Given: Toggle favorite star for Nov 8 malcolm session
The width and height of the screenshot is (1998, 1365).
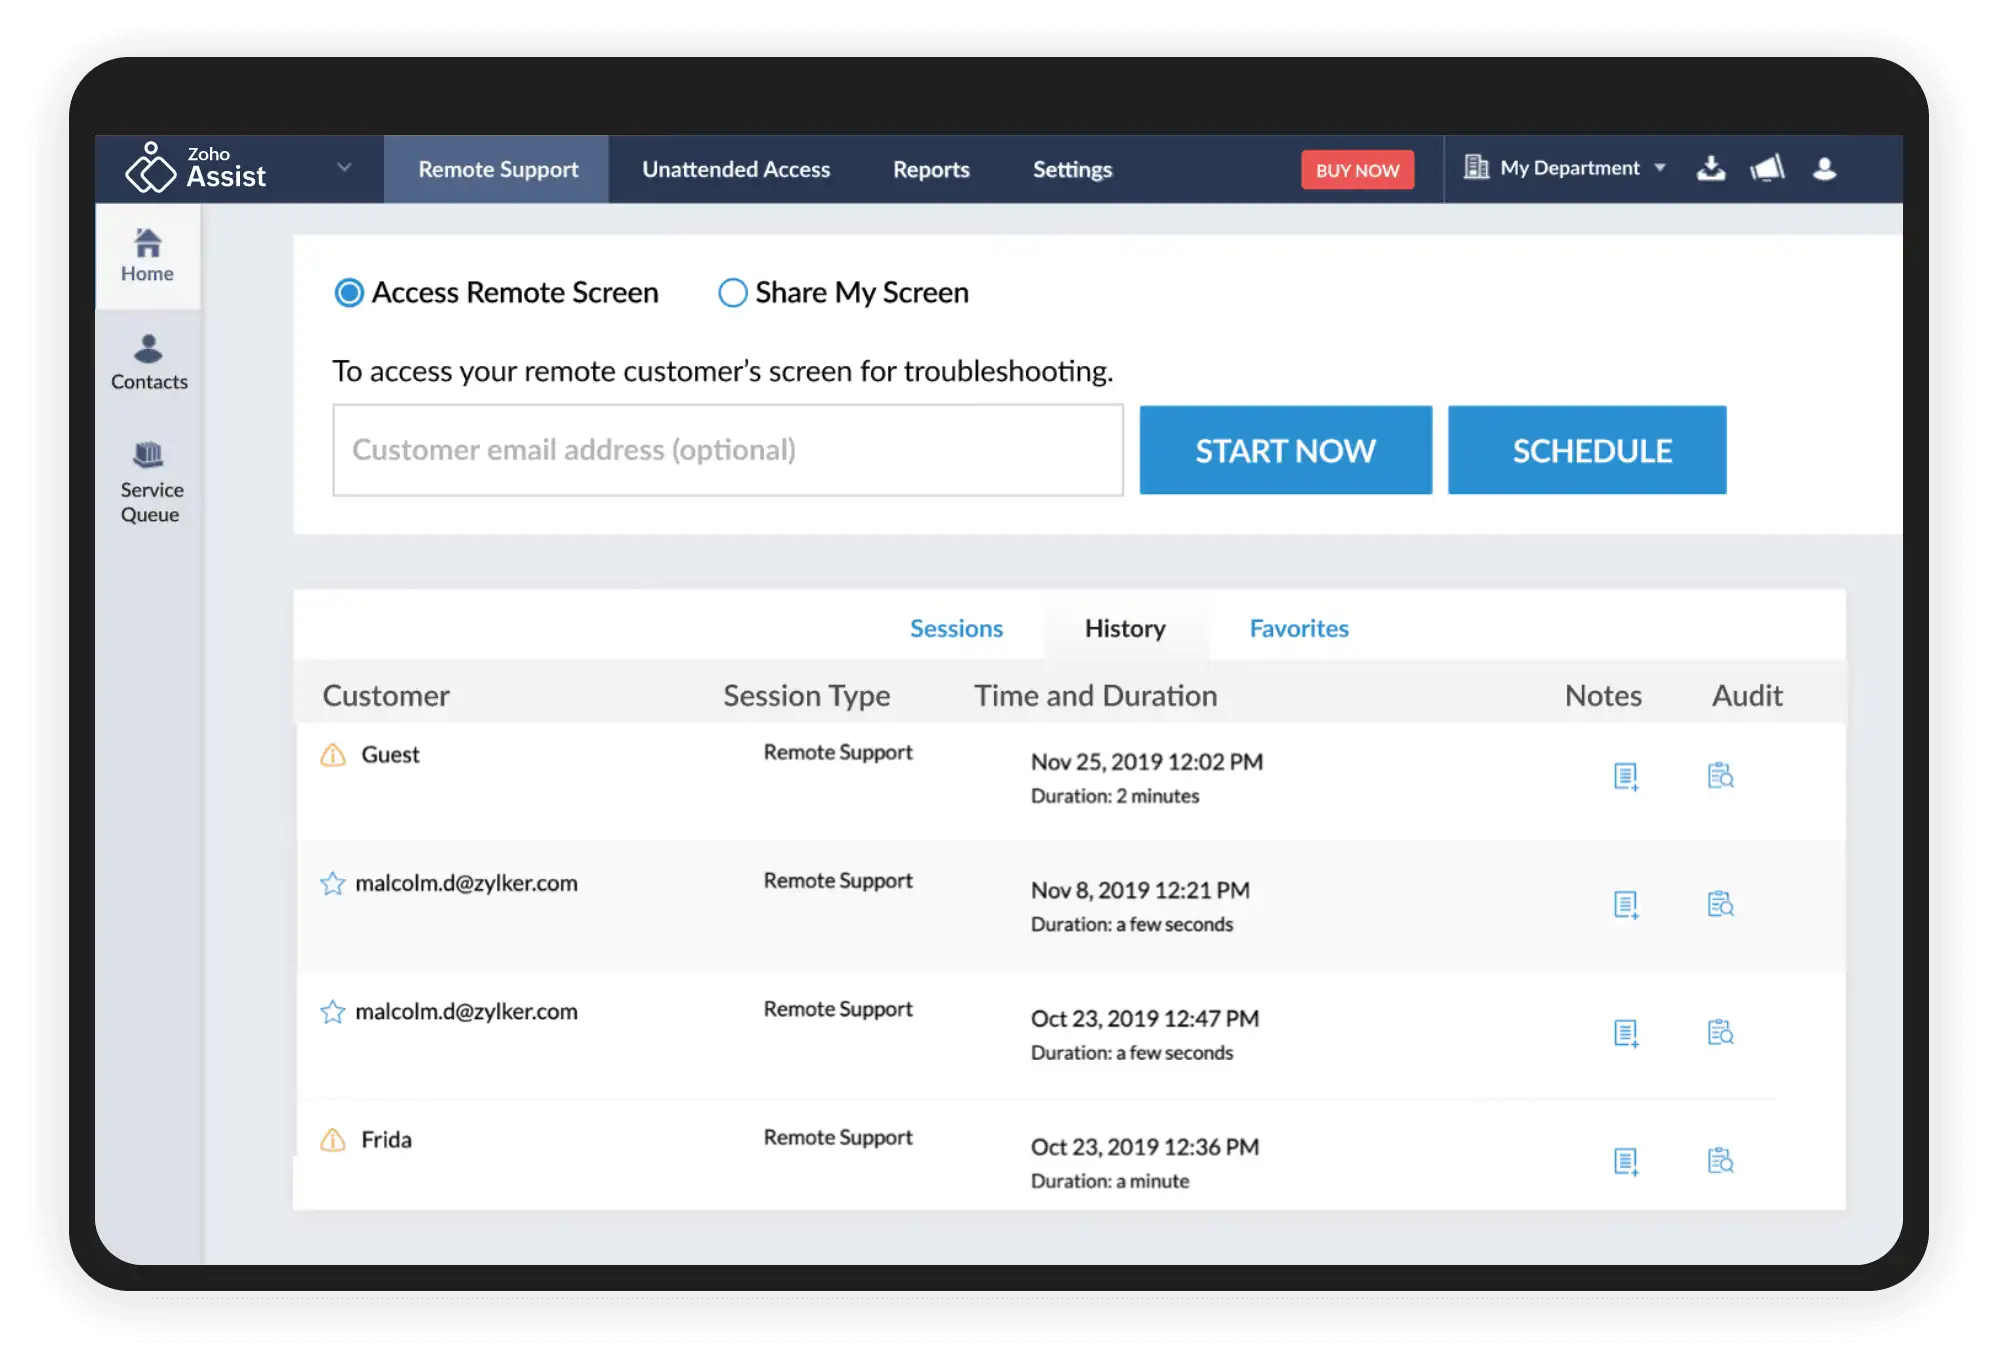Looking at the screenshot, I should 332,884.
